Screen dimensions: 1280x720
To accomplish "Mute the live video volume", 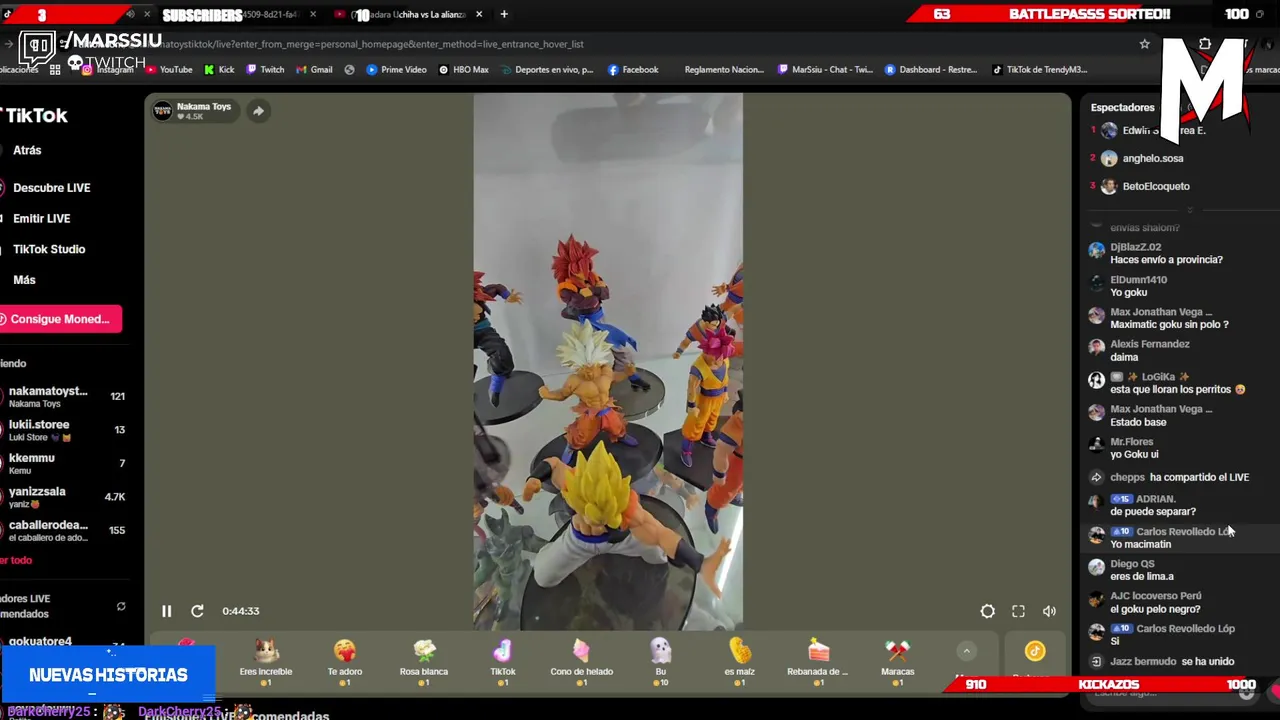I will click(x=1049, y=611).
